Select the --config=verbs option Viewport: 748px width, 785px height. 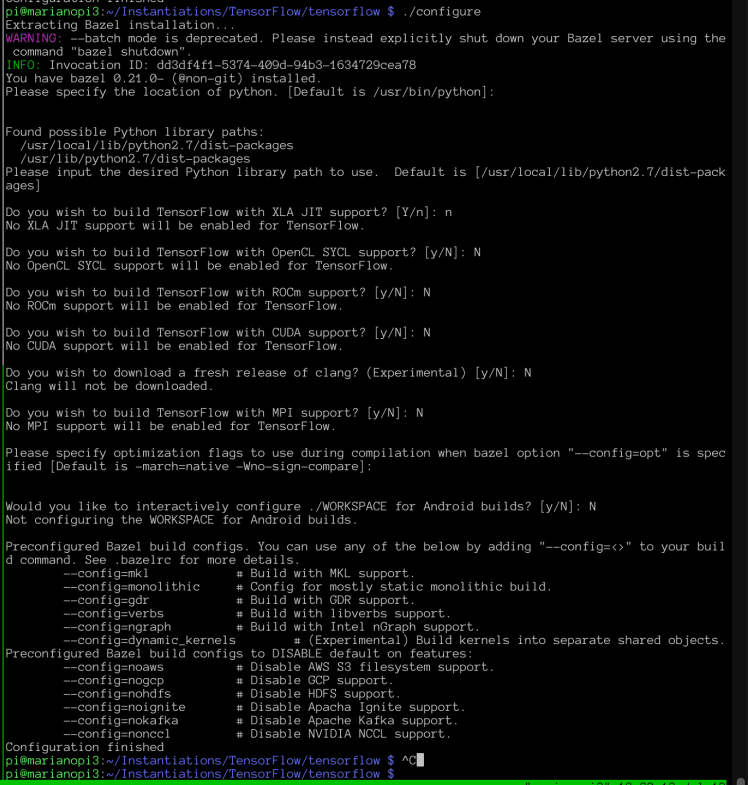pos(114,614)
